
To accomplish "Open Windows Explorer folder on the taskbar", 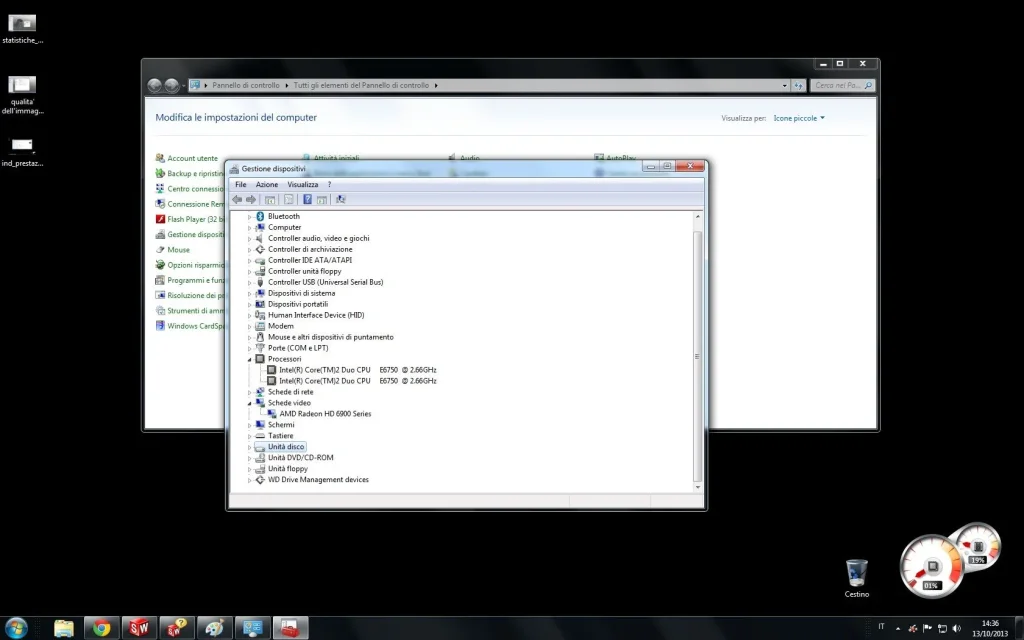I will [64, 628].
